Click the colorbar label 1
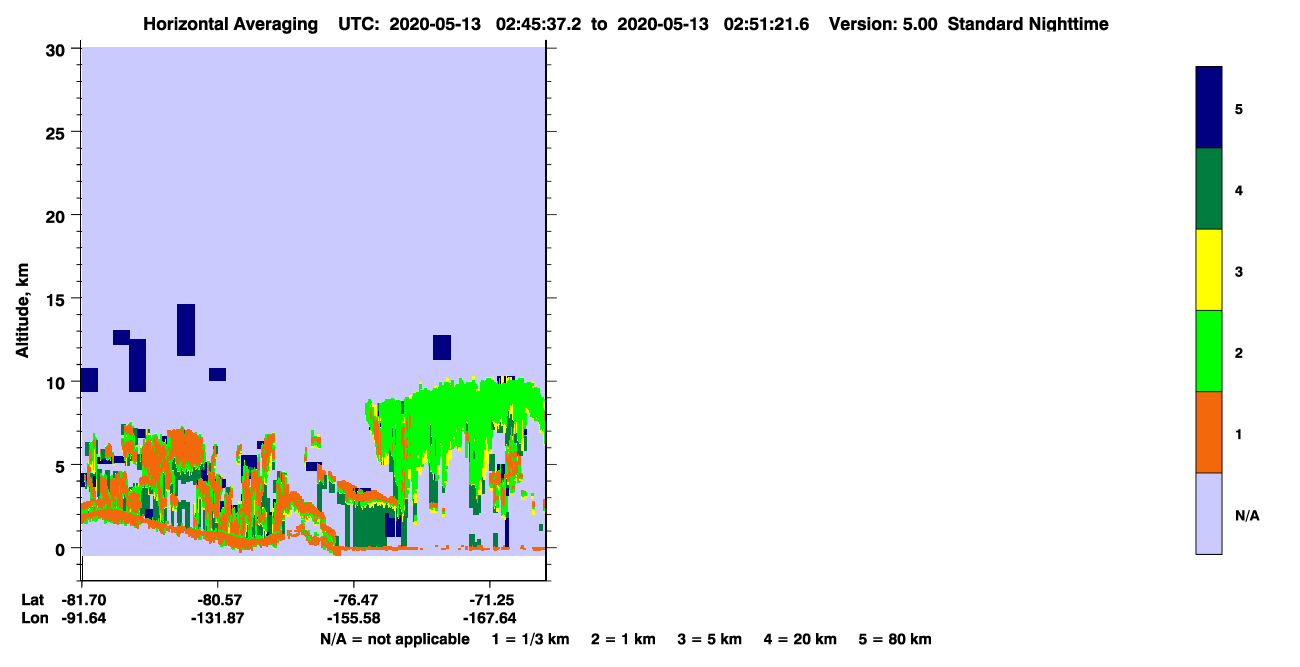Viewport: 1300px width, 667px height. 1239,433
